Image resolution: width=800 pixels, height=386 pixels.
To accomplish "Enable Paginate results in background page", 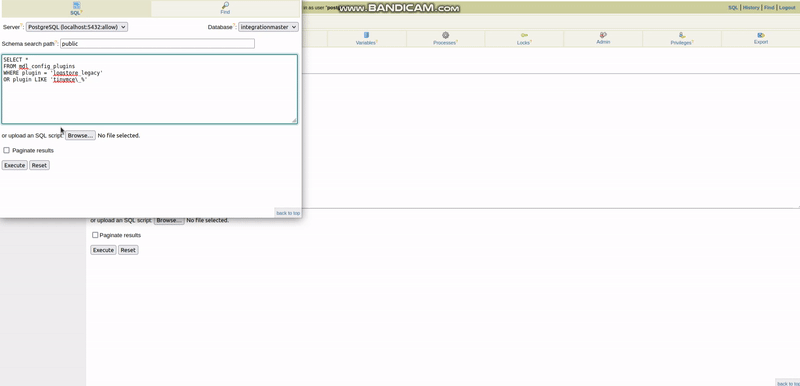I will [x=95, y=235].
